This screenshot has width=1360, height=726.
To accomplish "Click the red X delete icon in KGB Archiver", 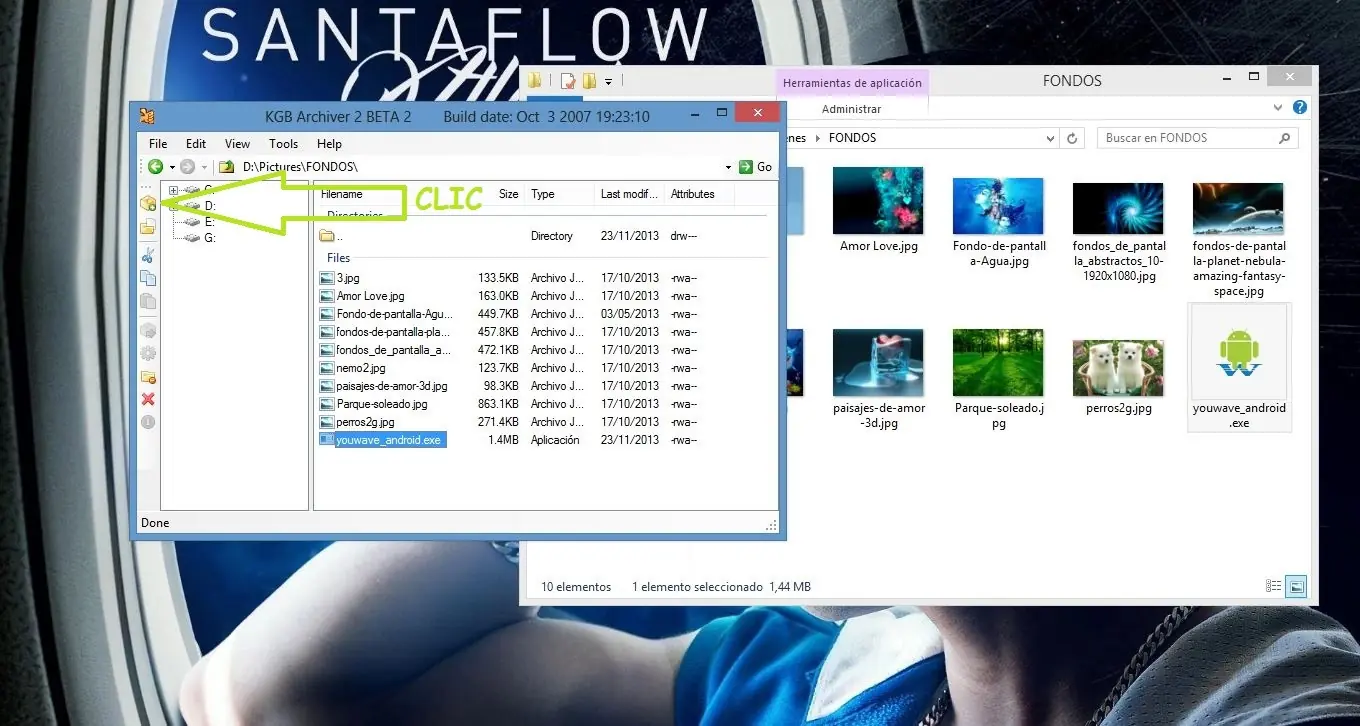I will [x=148, y=399].
